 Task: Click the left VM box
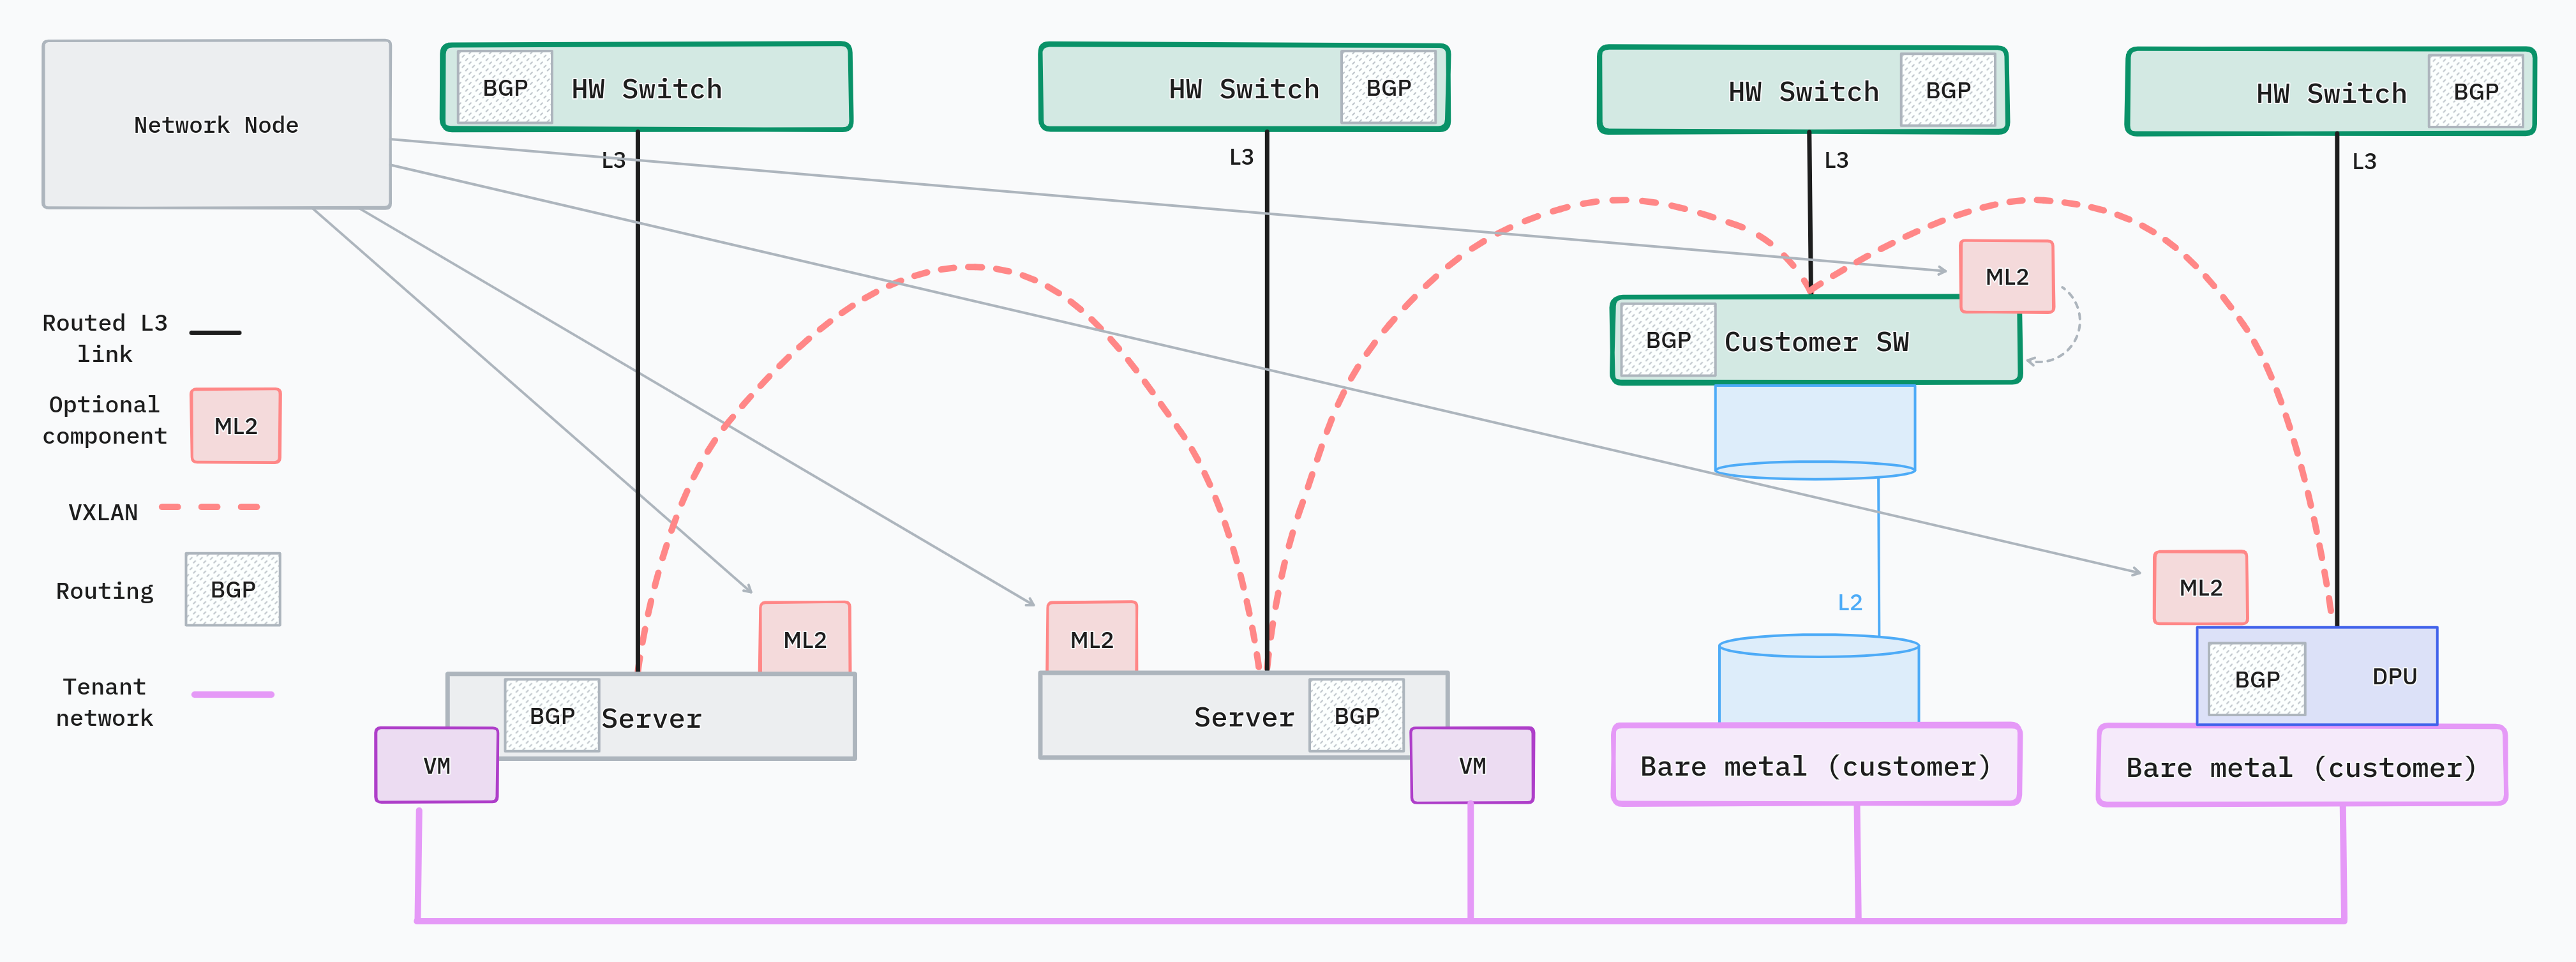437,766
